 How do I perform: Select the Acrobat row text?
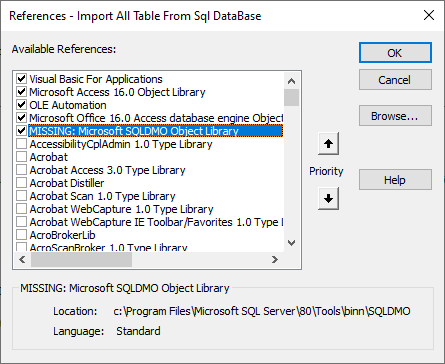click(49, 157)
